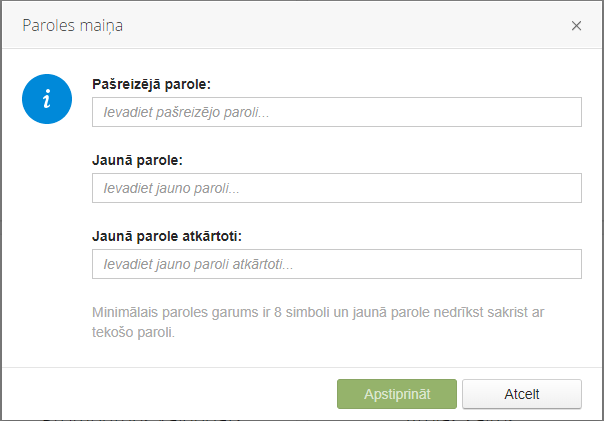Confirm with the green Apstiprināt button
Image resolution: width=604 pixels, height=421 pixels.
click(397, 394)
